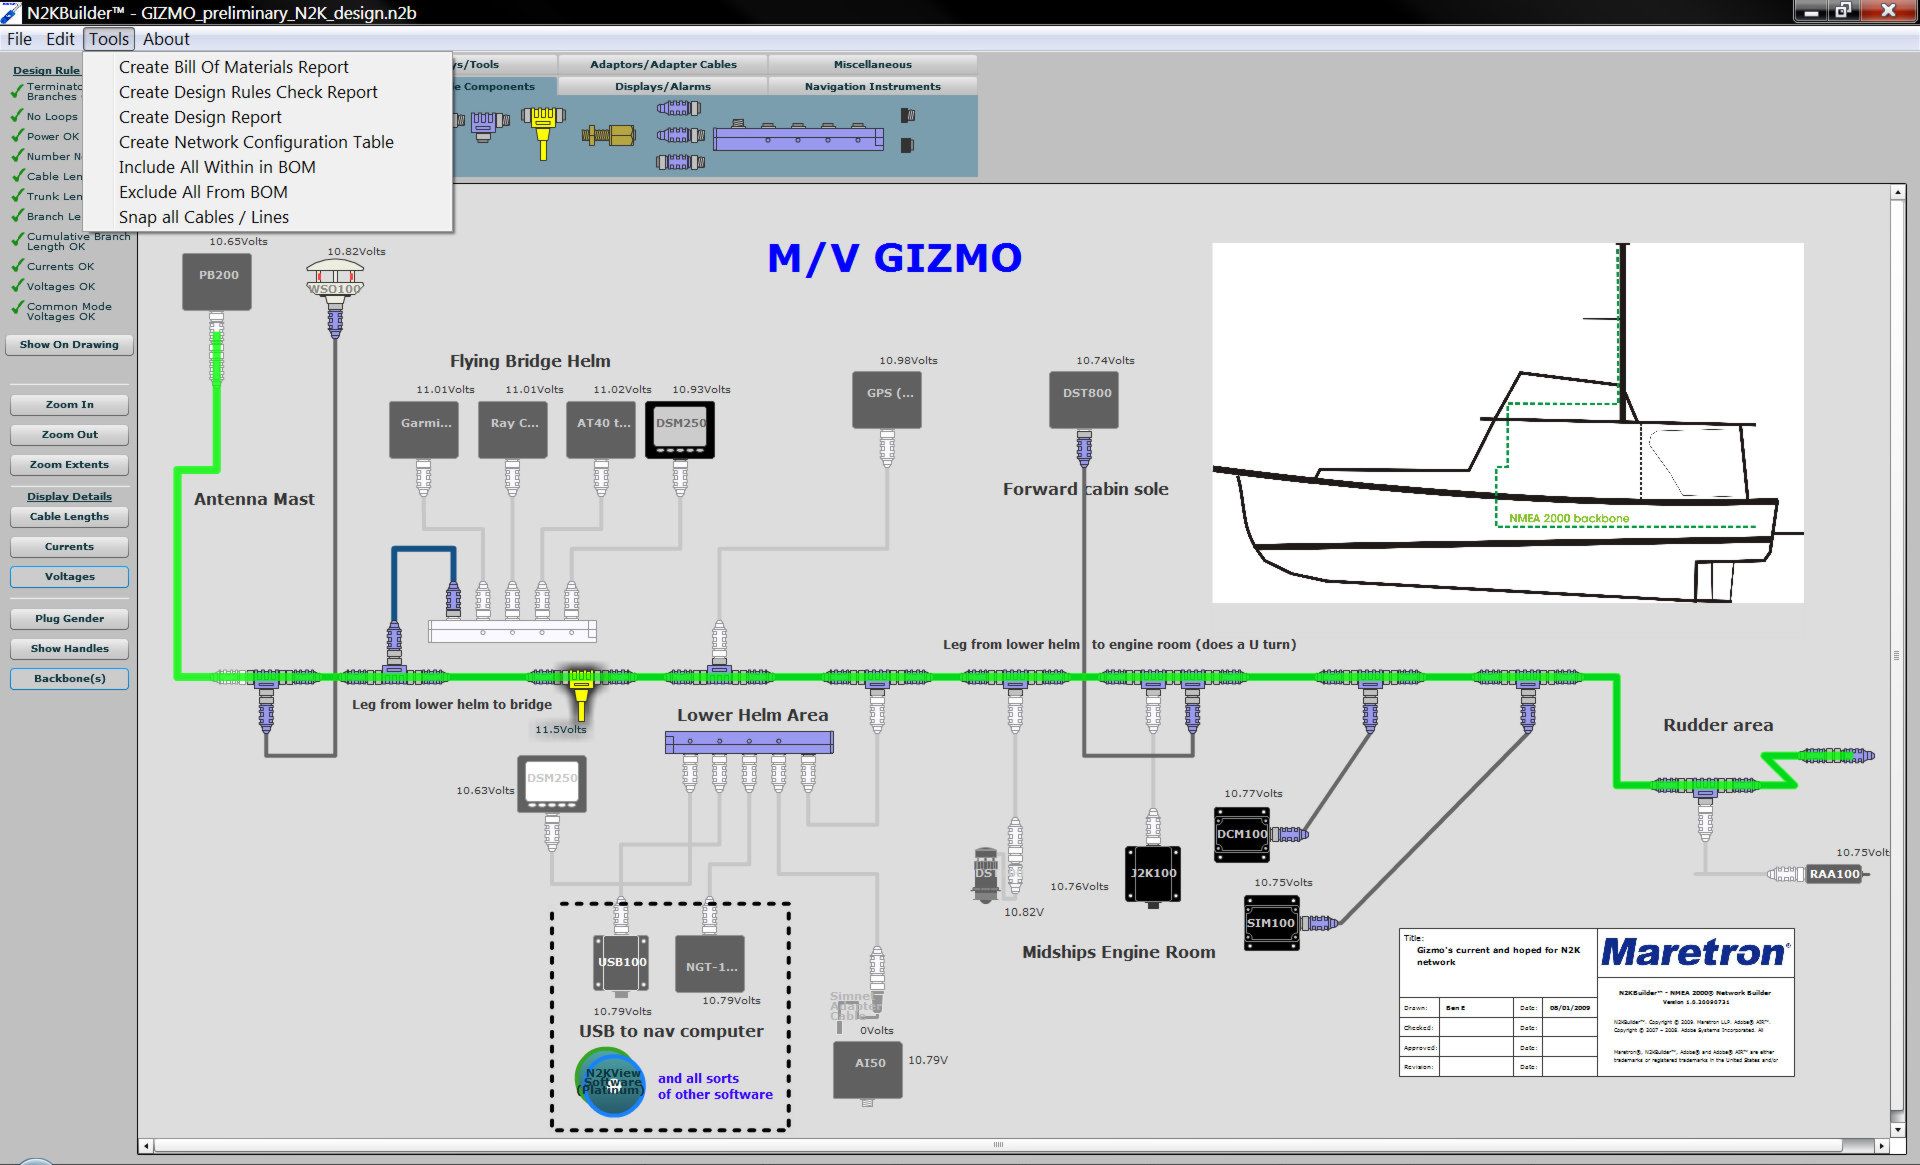Image resolution: width=1920 pixels, height=1165 pixels.
Task: Click the canvas scroll-right arrow
Action: [1881, 1146]
